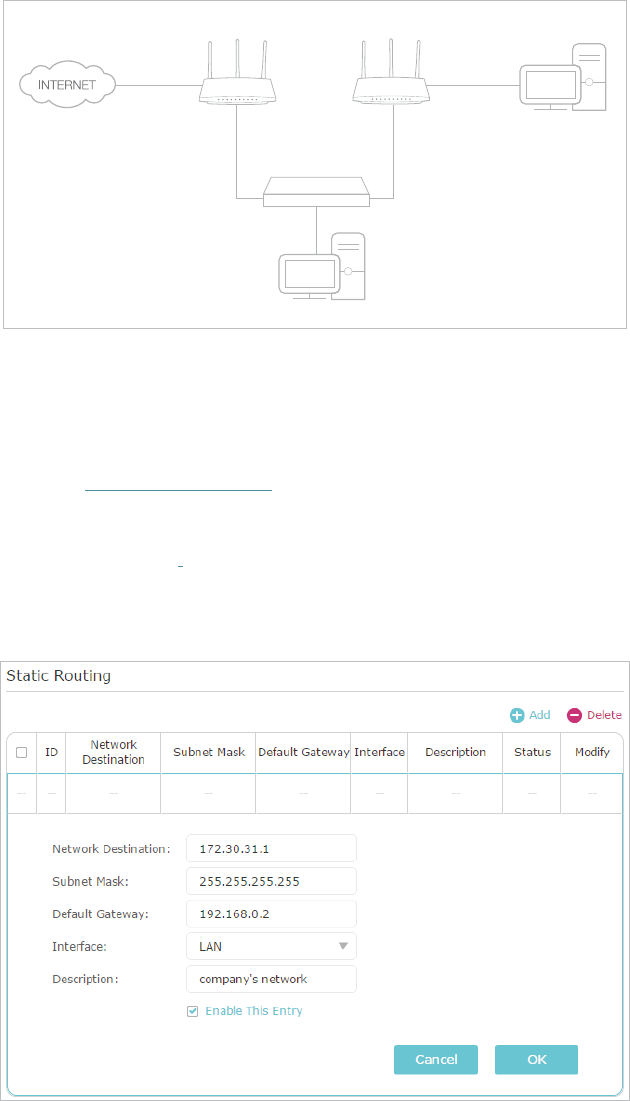
Task: Click the Default Gateway input field
Action: [x=271, y=914]
